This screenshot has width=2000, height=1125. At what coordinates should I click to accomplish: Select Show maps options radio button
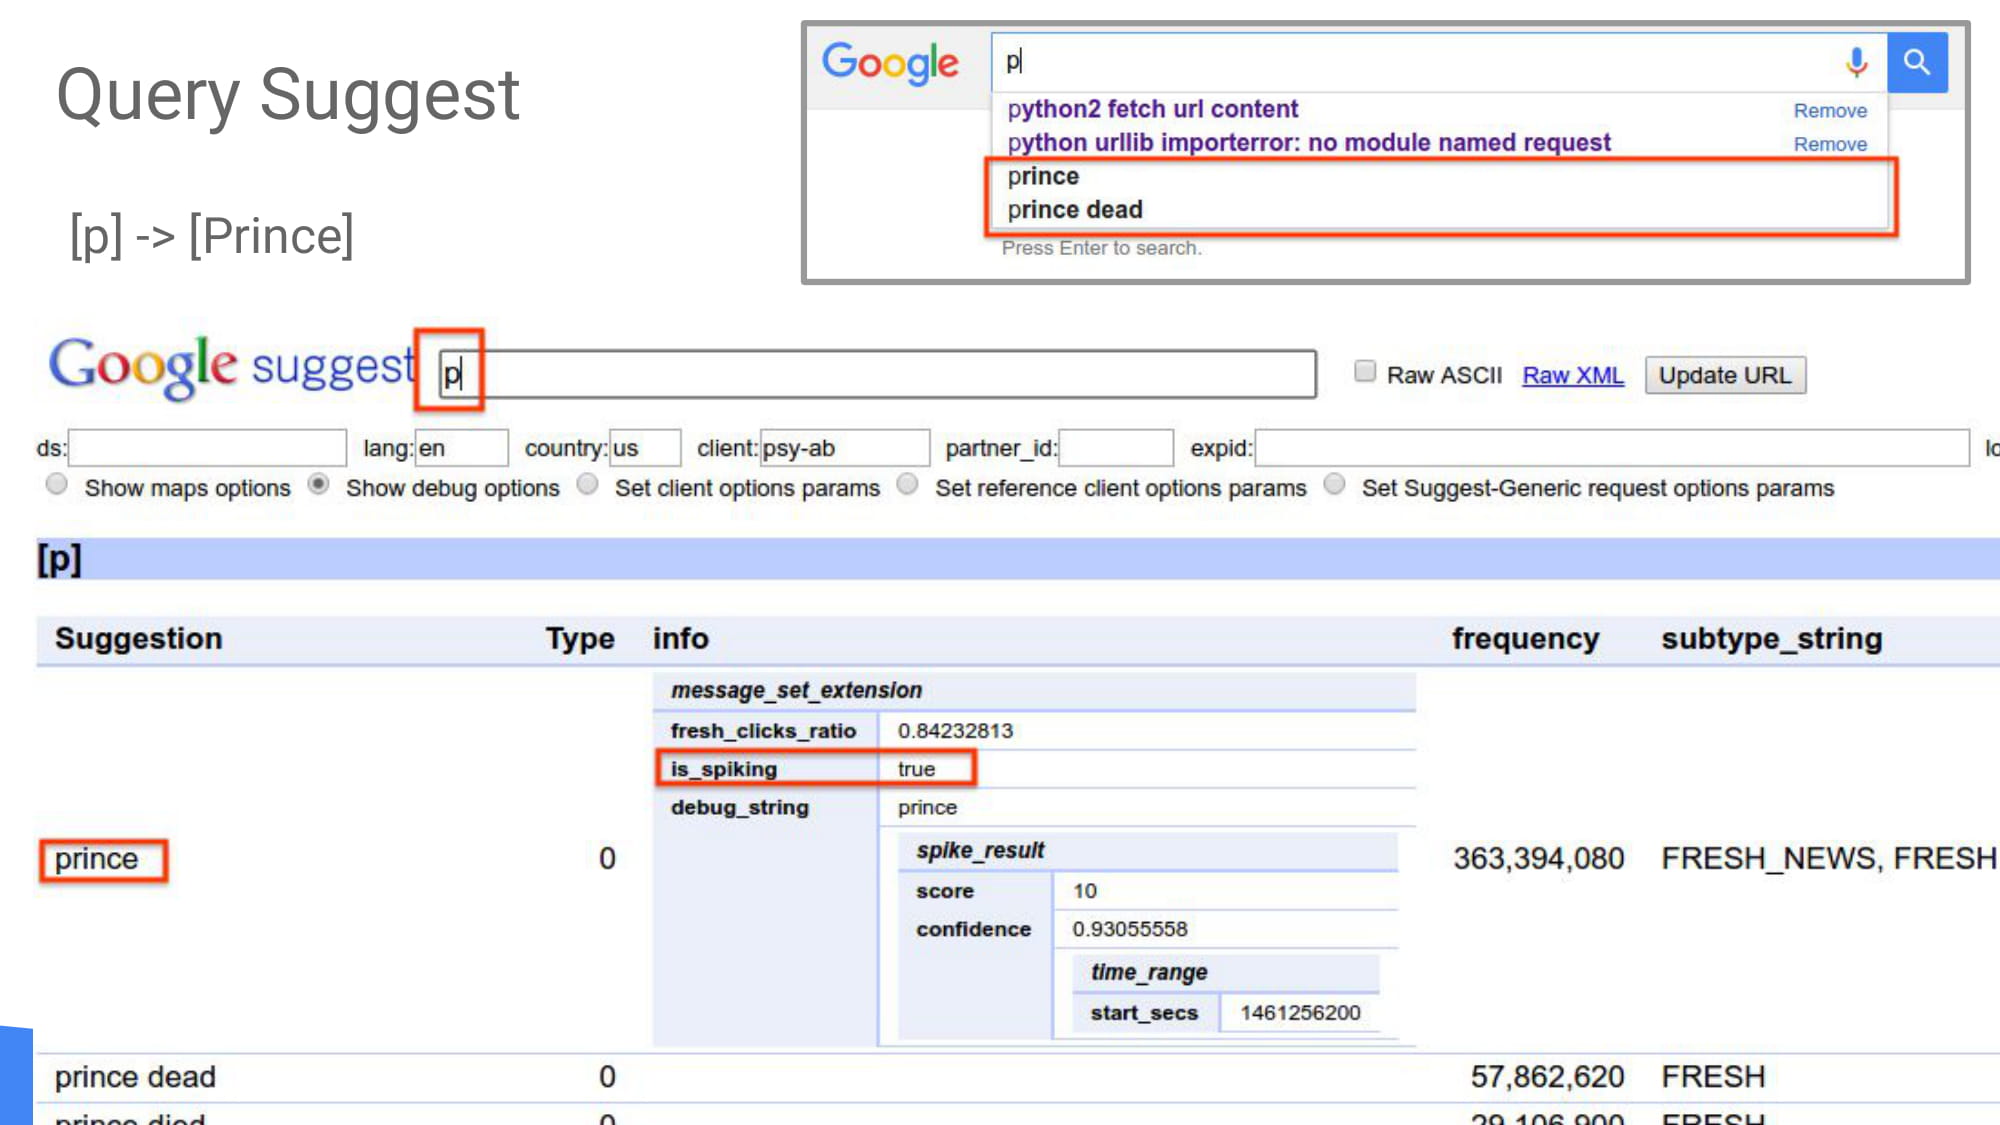(x=57, y=485)
